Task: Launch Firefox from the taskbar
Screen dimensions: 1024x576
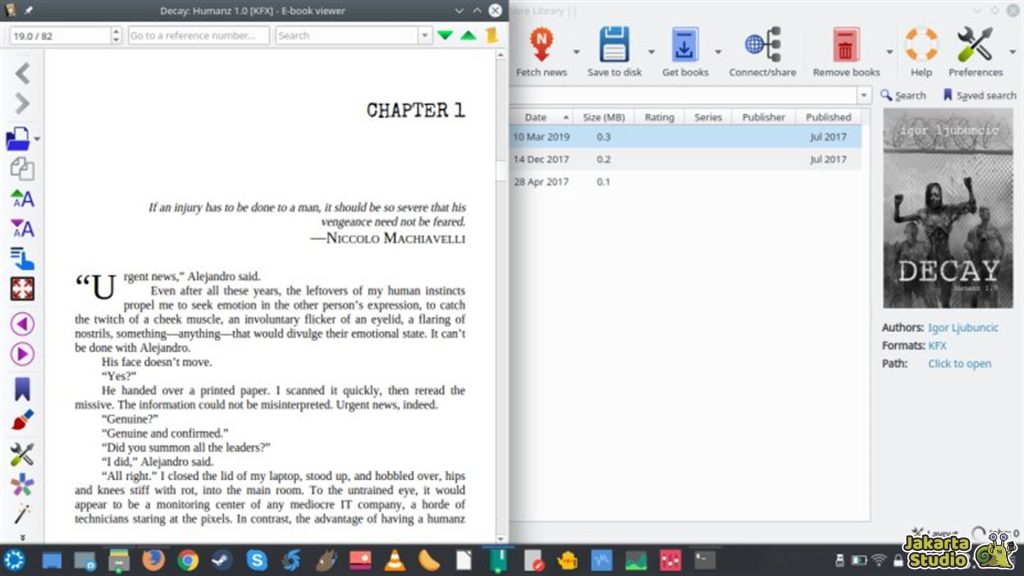Action: click(x=155, y=560)
